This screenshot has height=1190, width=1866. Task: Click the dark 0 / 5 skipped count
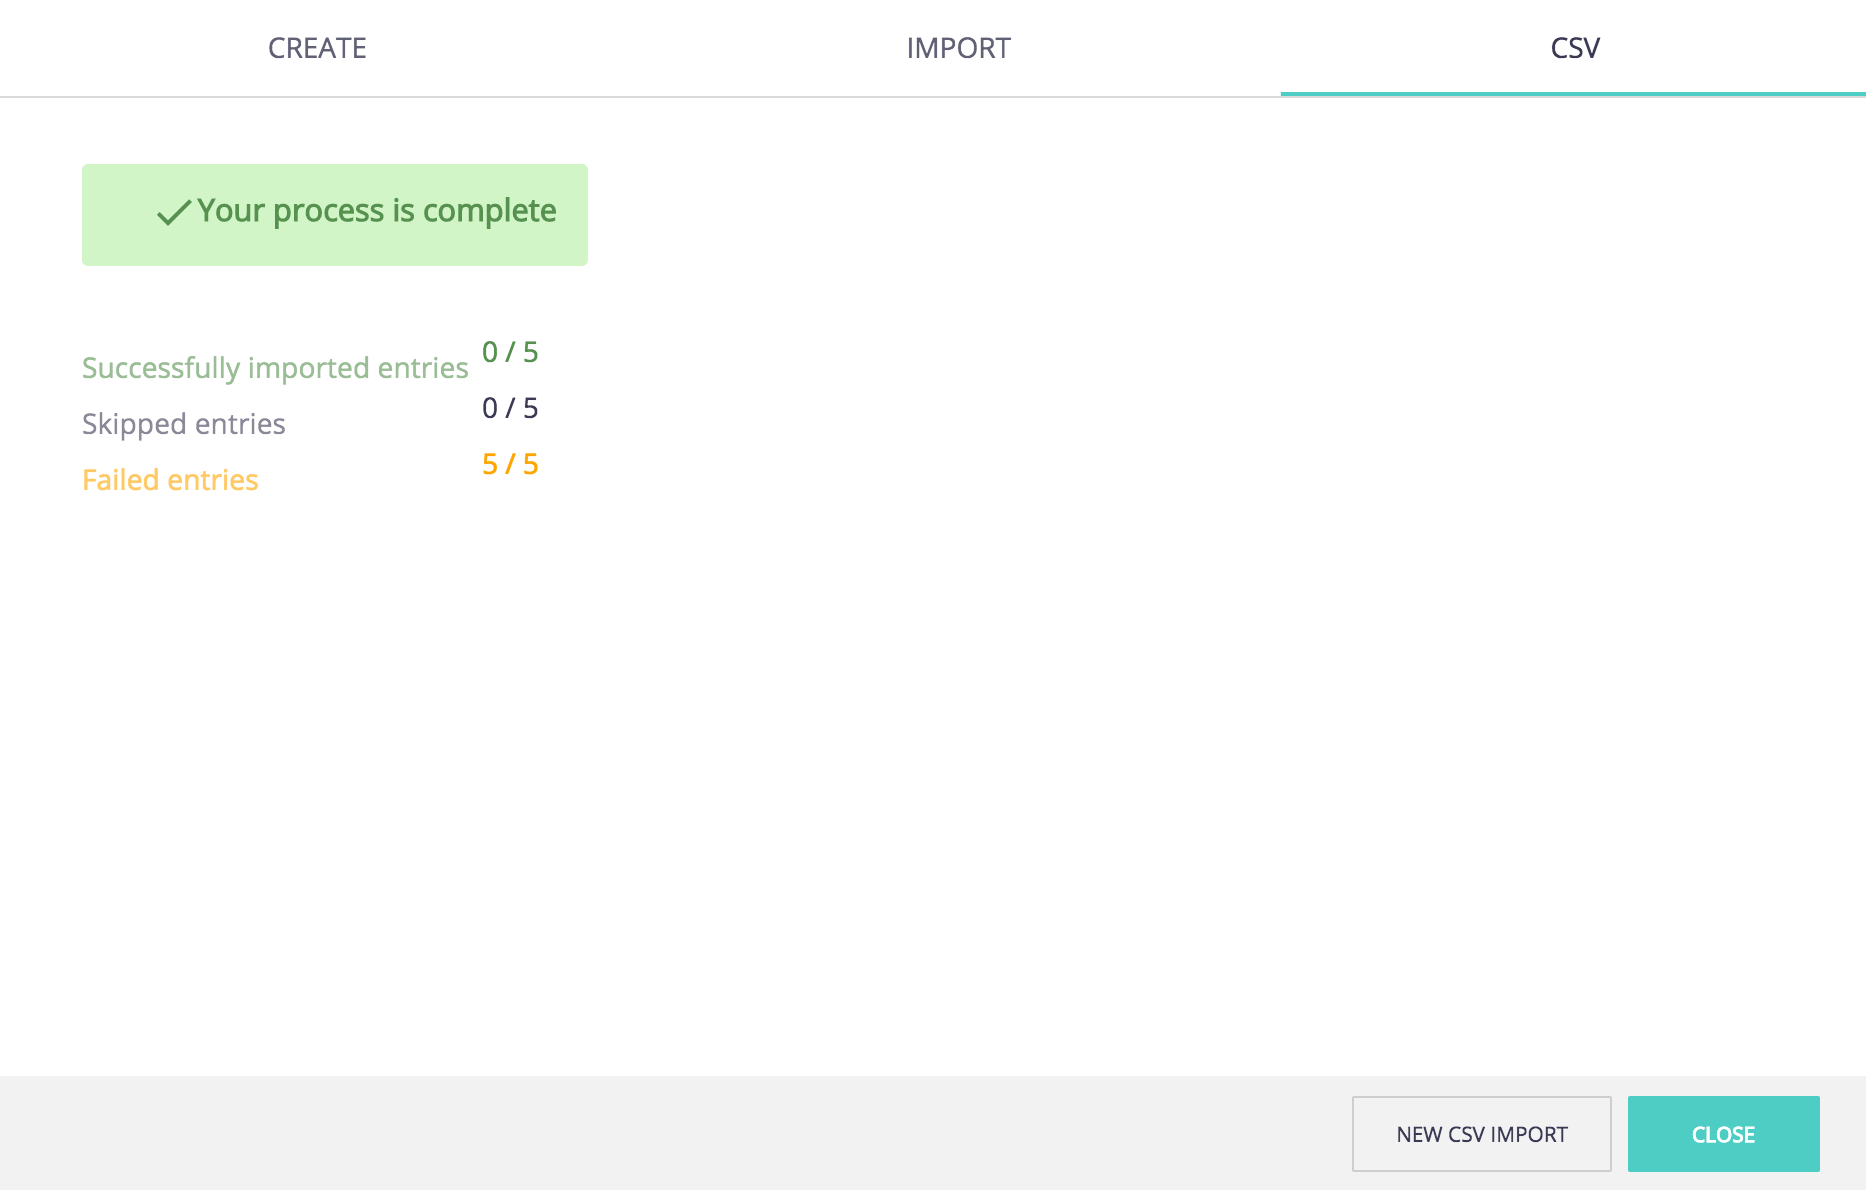[510, 408]
